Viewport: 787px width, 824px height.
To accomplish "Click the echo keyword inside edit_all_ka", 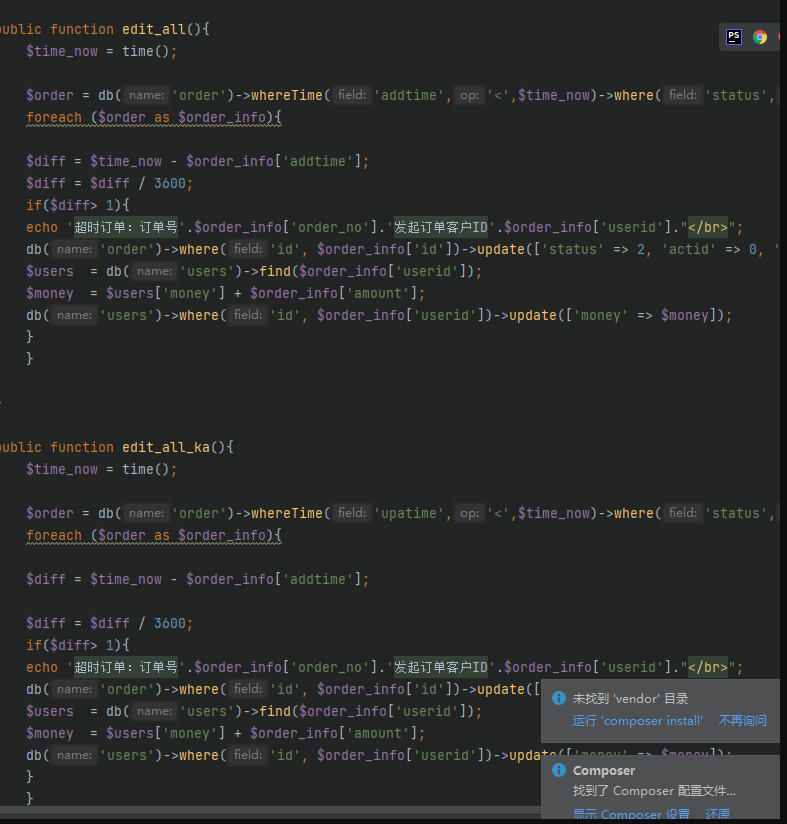I will [x=42, y=667].
